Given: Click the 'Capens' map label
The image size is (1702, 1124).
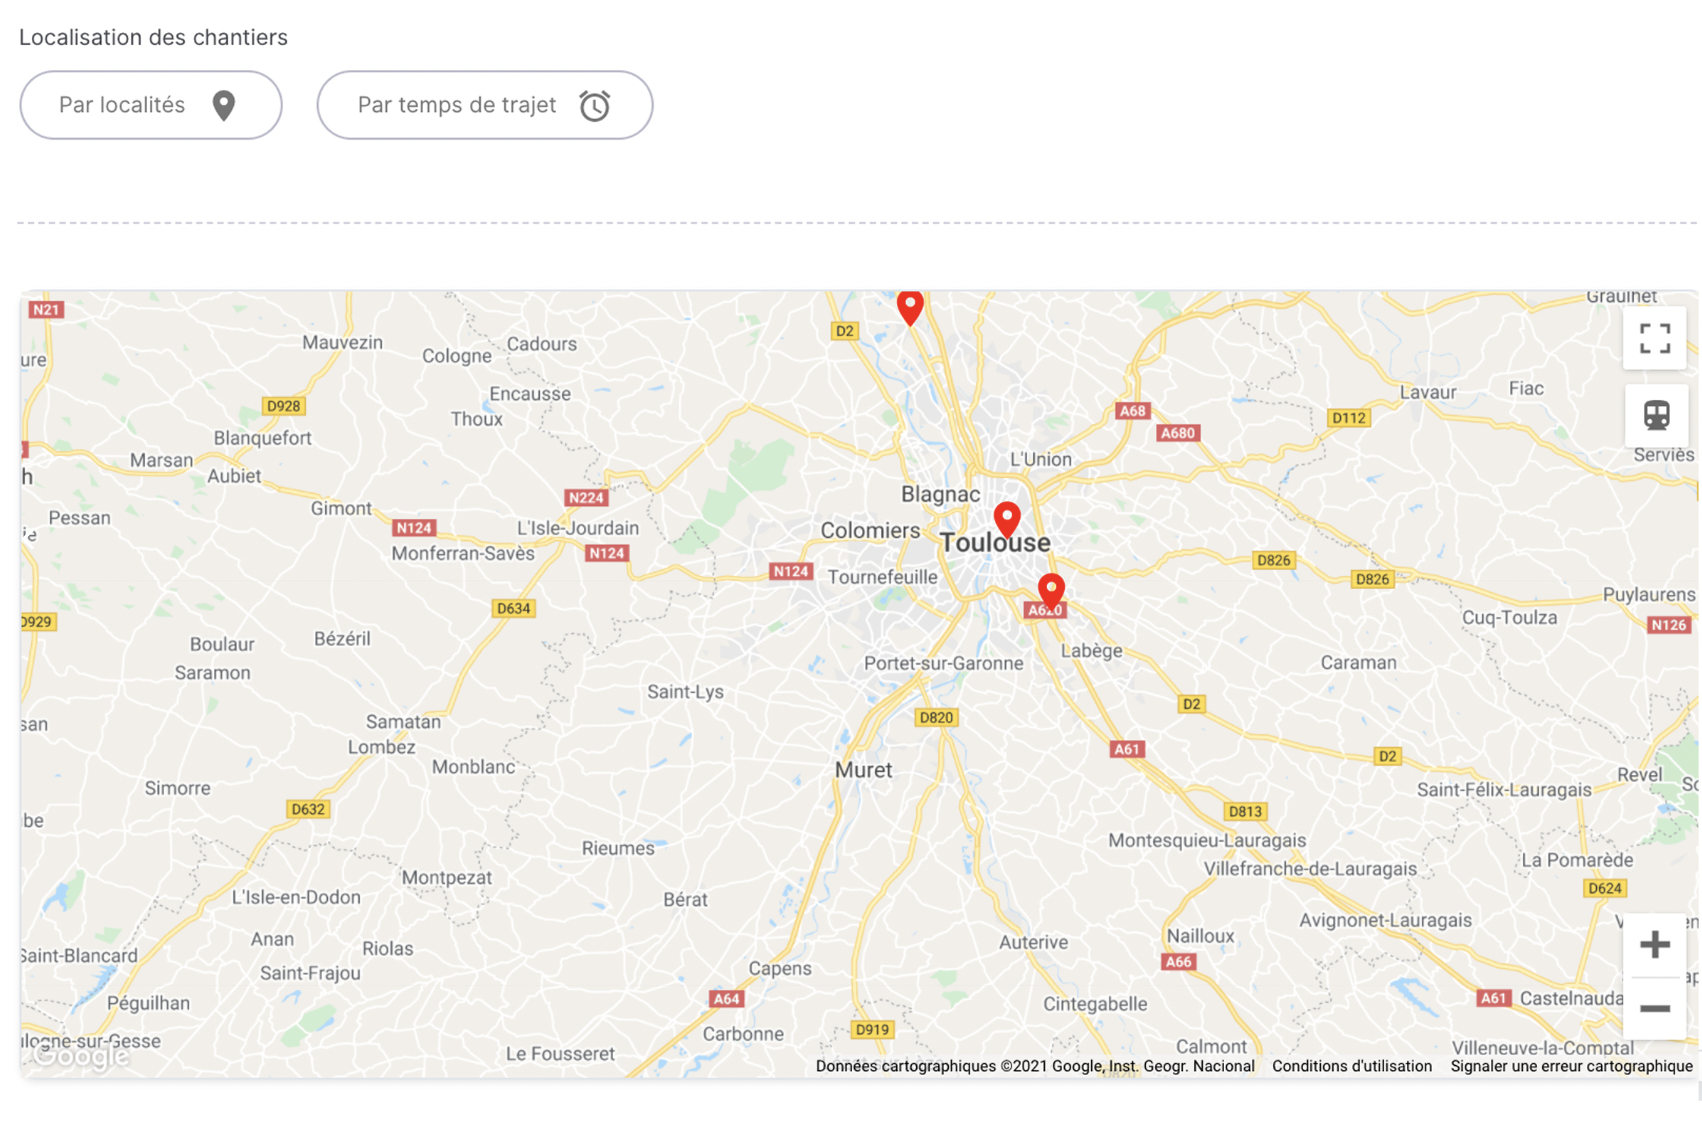Looking at the screenshot, I should point(780,969).
